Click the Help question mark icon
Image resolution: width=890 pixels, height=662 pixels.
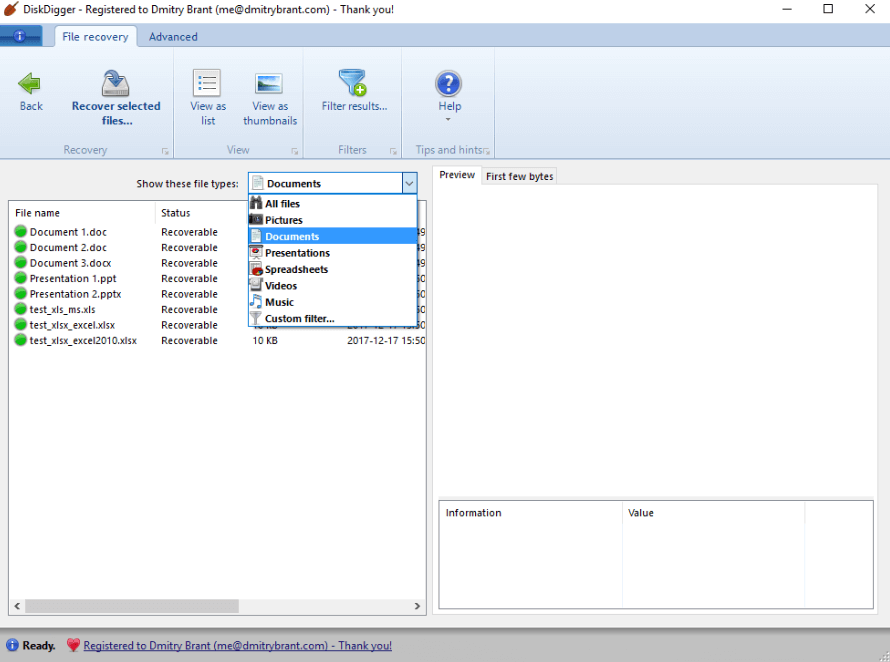point(449,83)
